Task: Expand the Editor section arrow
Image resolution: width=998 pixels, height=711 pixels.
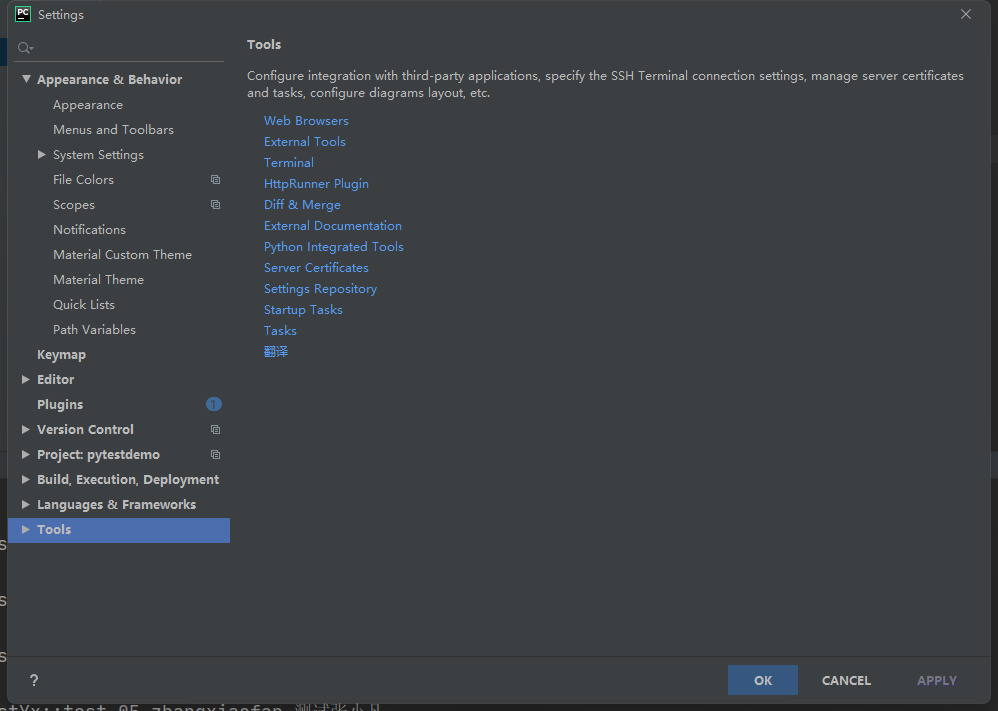Action: [25, 379]
